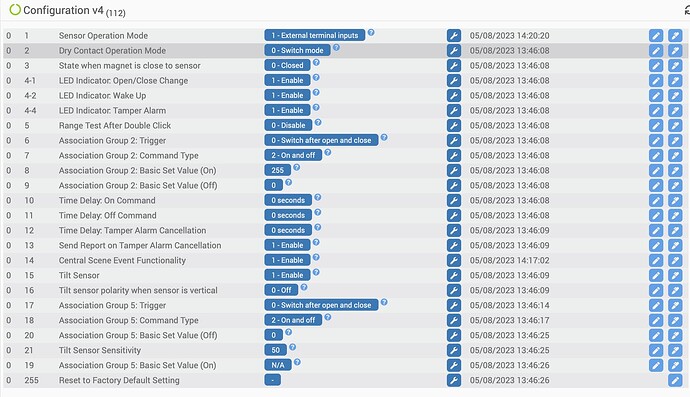Click help icon beside Tilt Sensor Sensitivity value 50
This screenshot has width=690, height=397.
click(292, 346)
